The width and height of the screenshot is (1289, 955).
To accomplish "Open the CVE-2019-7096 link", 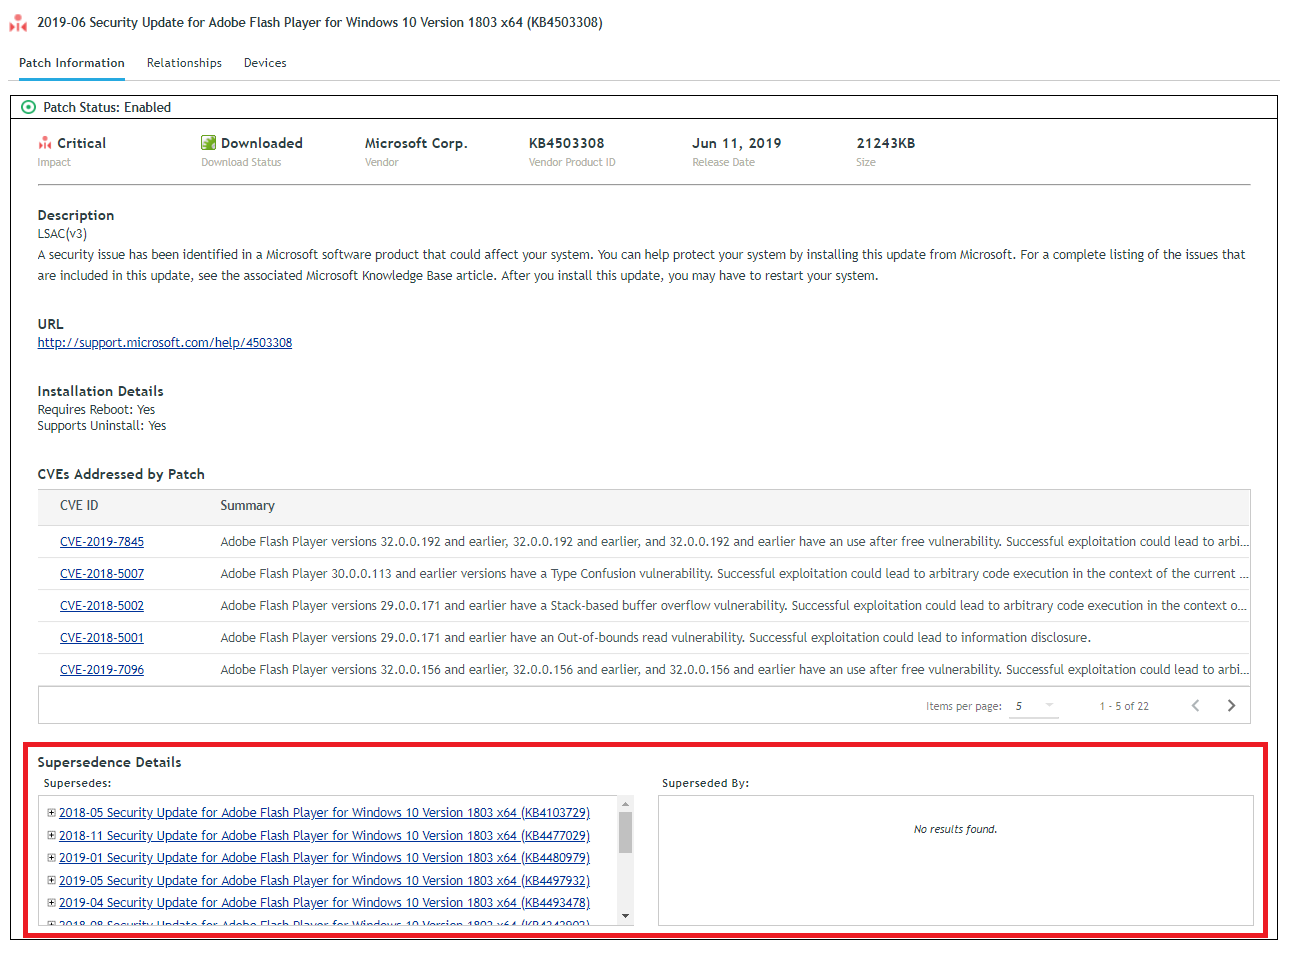I will 102,669.
